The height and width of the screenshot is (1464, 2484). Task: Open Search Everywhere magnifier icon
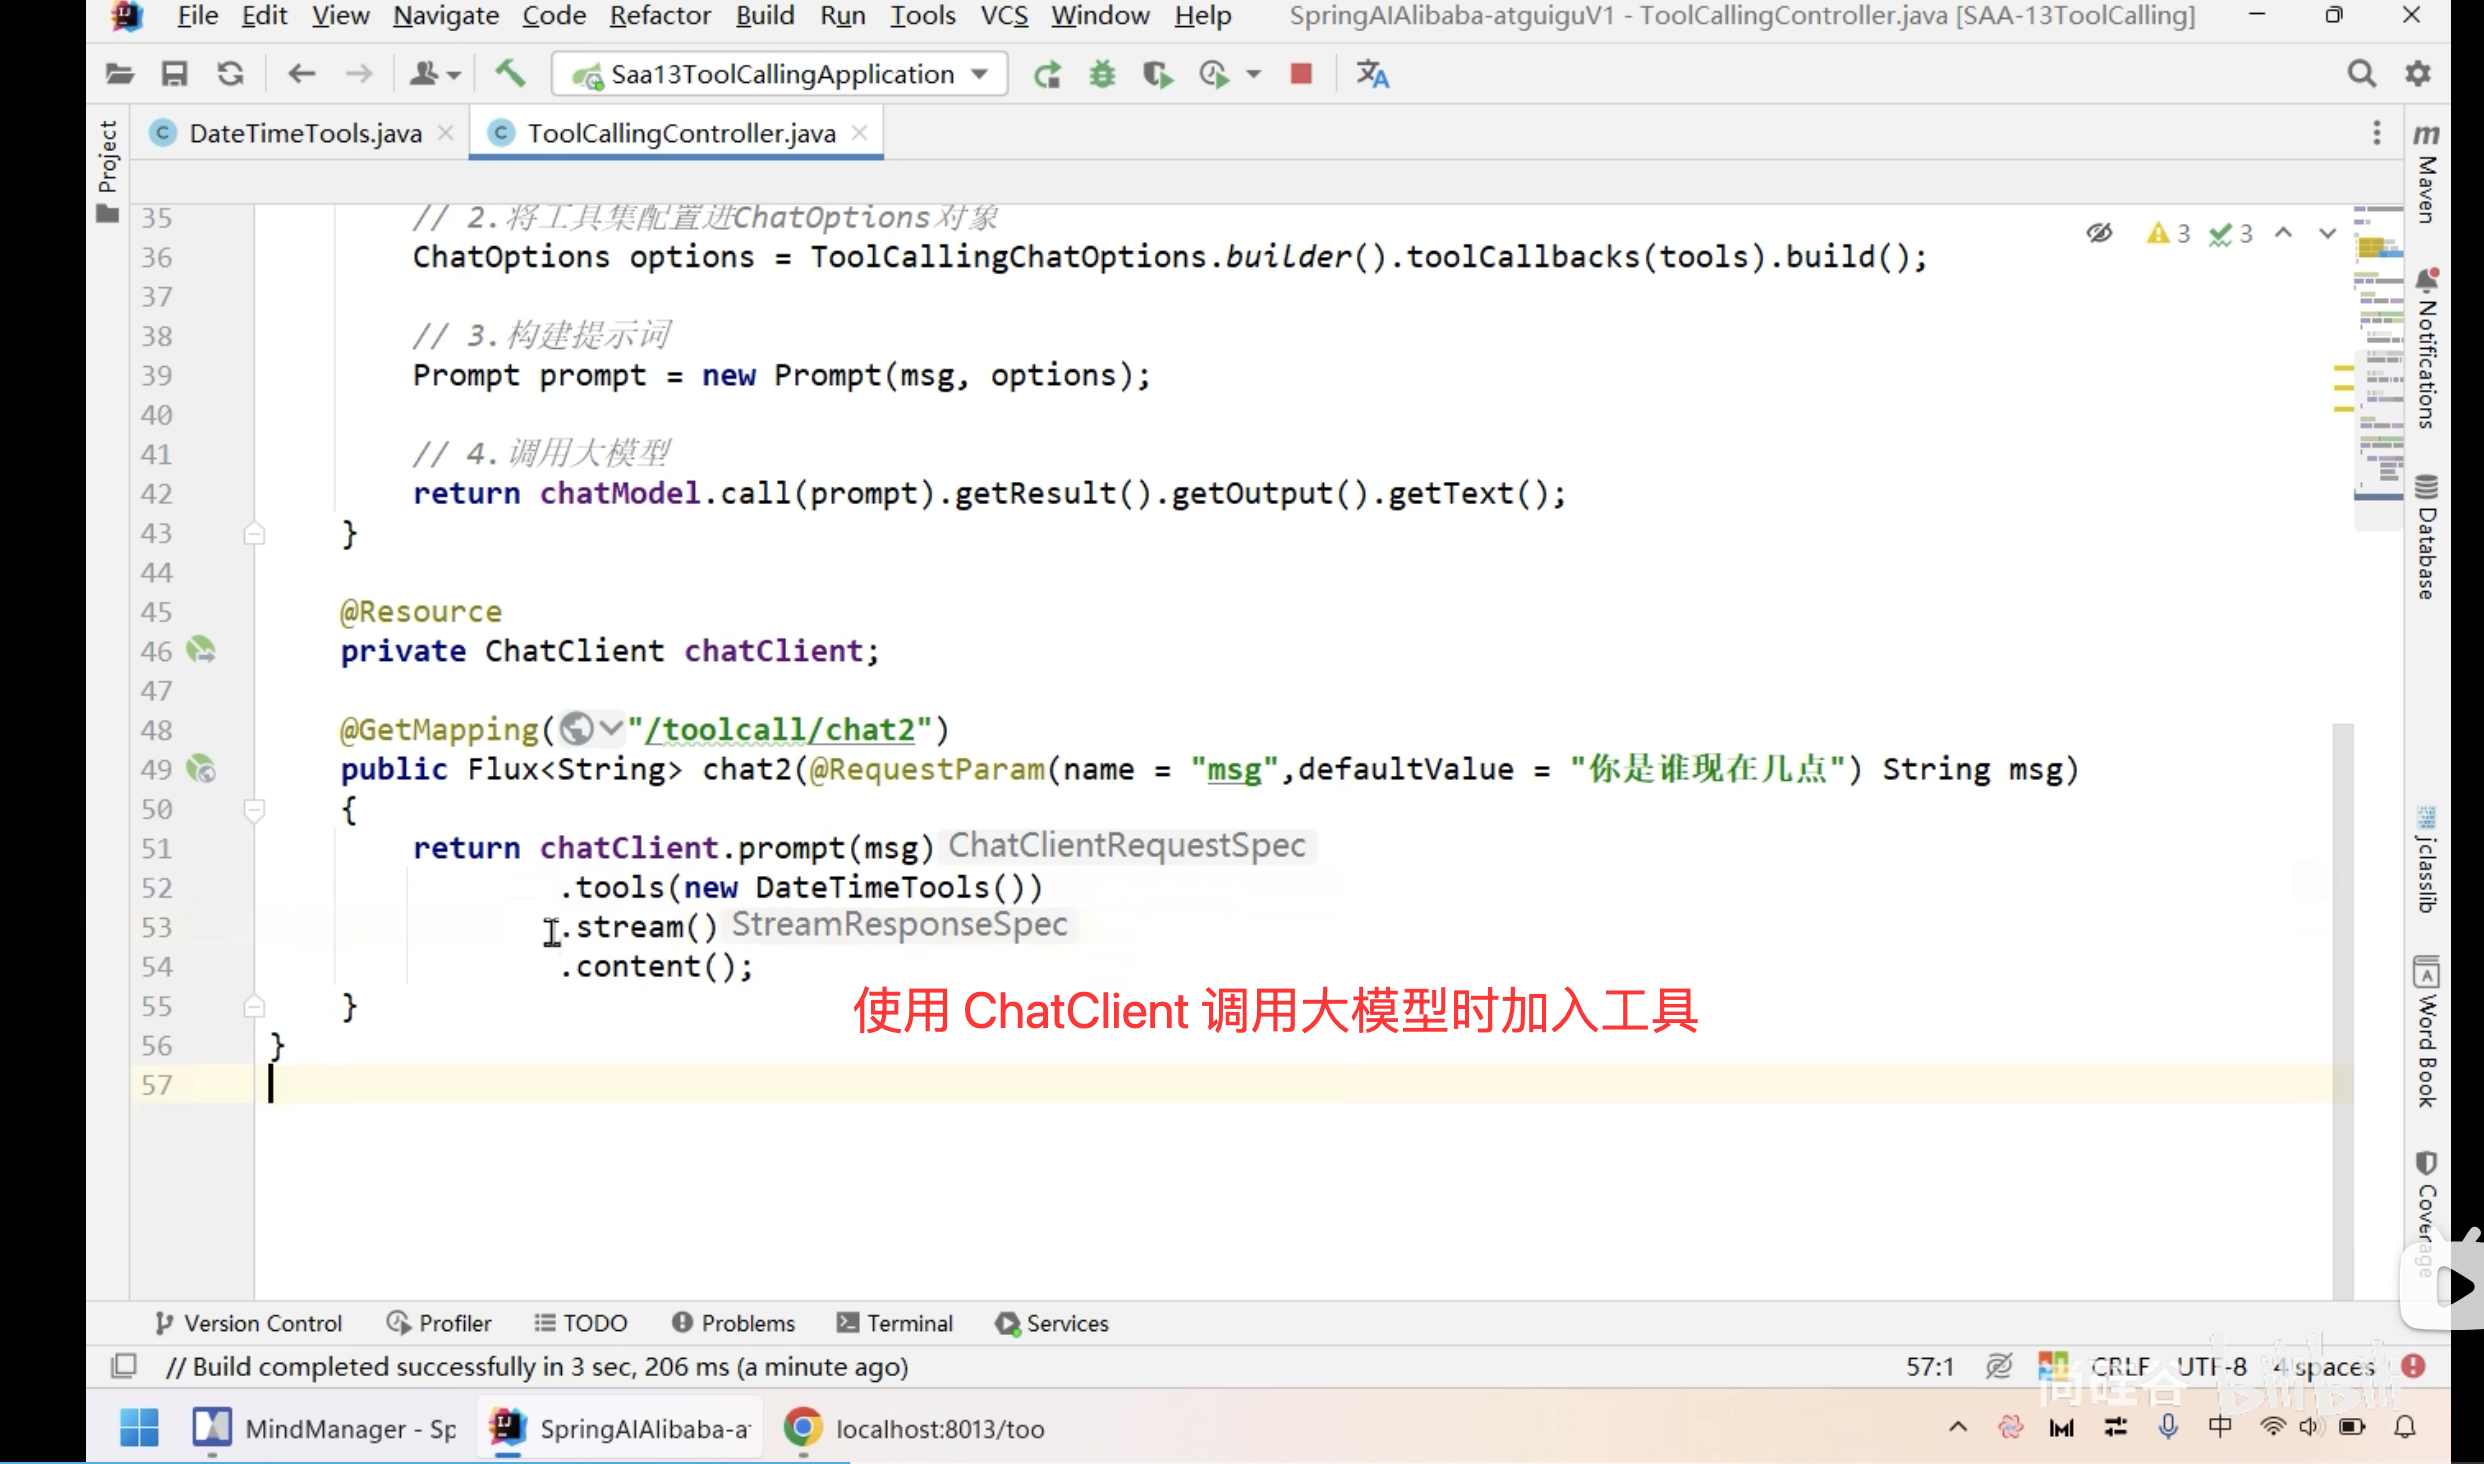click(2361, 74)
